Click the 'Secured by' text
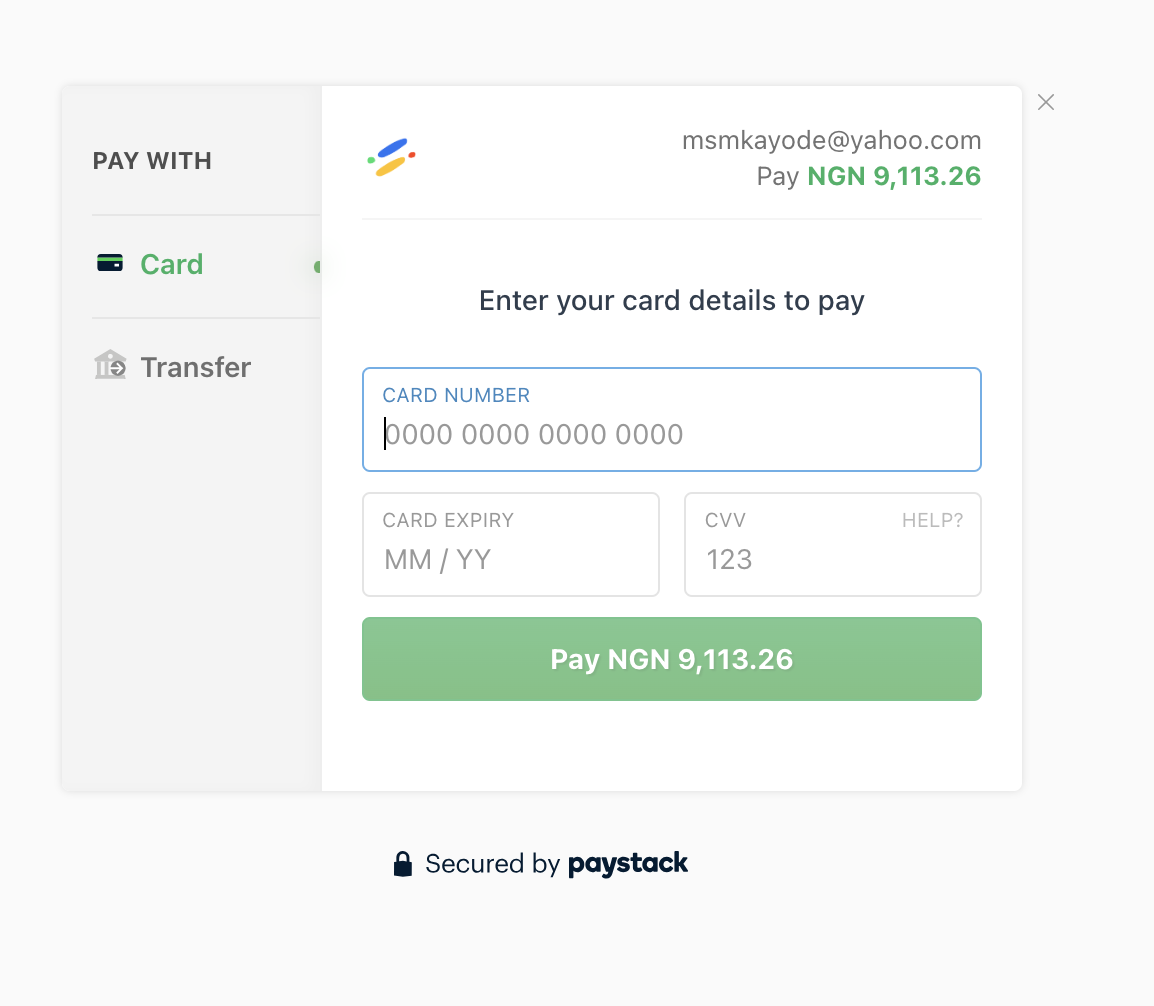1154x1006 pixels. pos(493,864)
